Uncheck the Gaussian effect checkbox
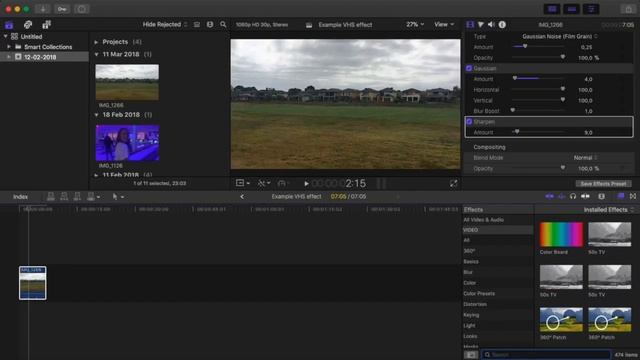 (469, 68)
